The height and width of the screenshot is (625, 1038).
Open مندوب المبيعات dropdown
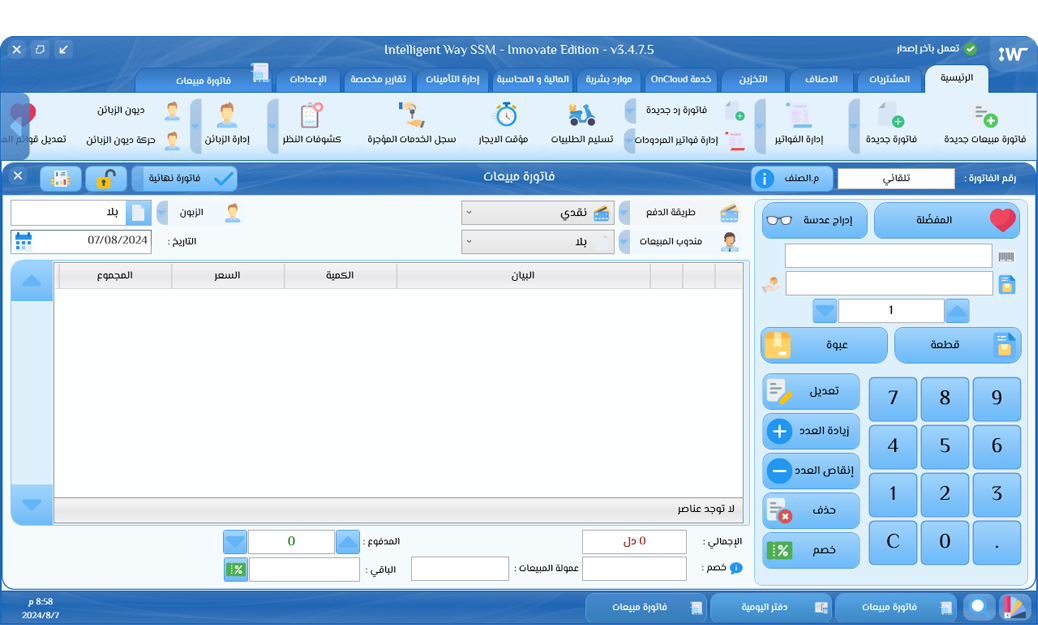(538, 242)
